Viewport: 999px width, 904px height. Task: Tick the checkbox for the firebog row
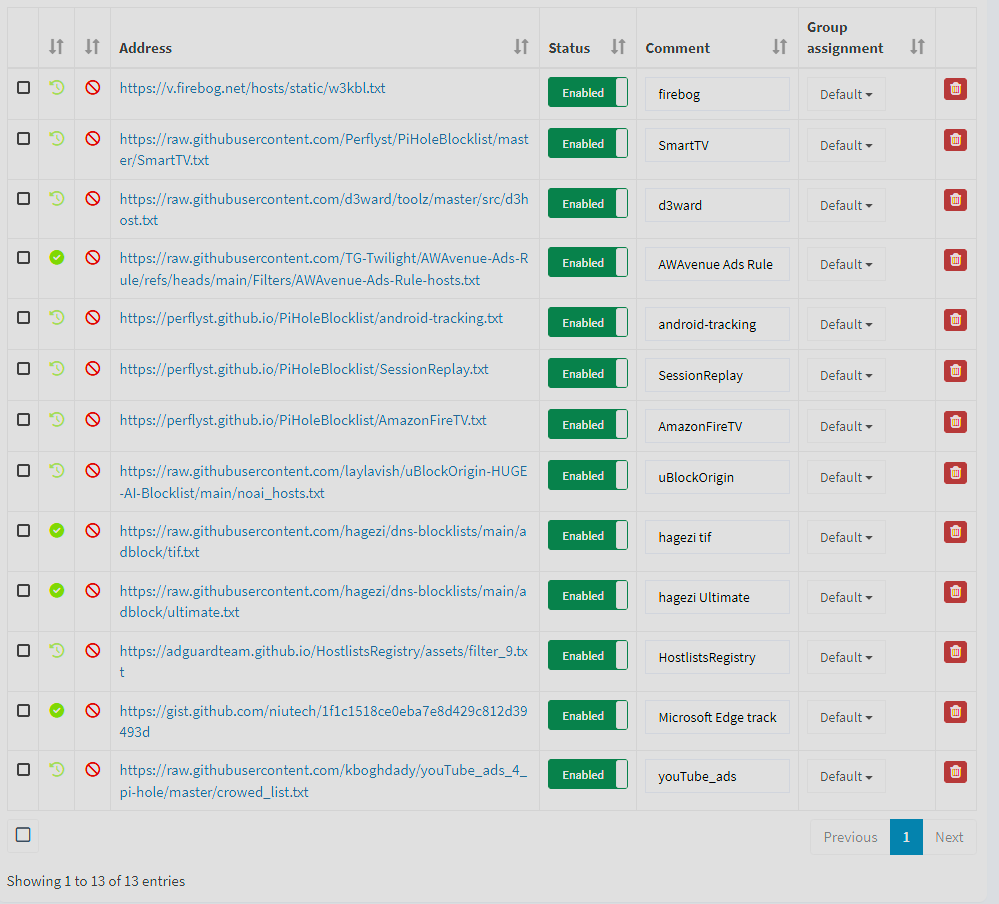coord(23,88)
